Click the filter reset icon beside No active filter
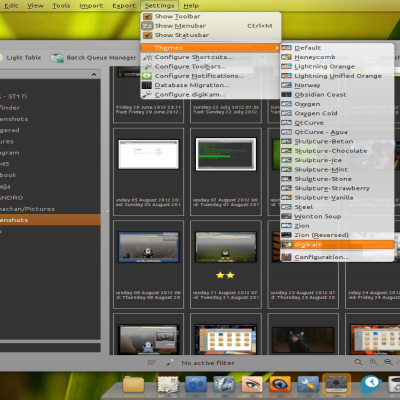This screenshot has width=400, height=400. tap(152, 362)
